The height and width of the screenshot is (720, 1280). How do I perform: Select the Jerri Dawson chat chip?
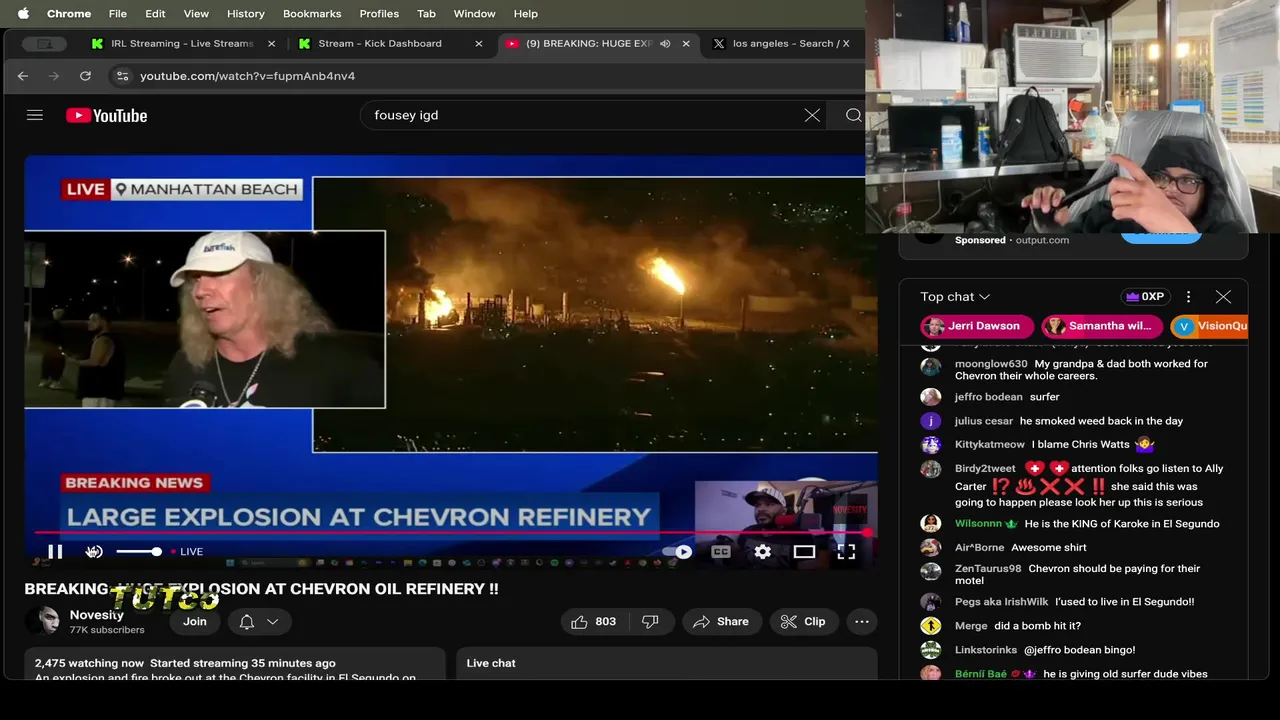coord(976,326)
